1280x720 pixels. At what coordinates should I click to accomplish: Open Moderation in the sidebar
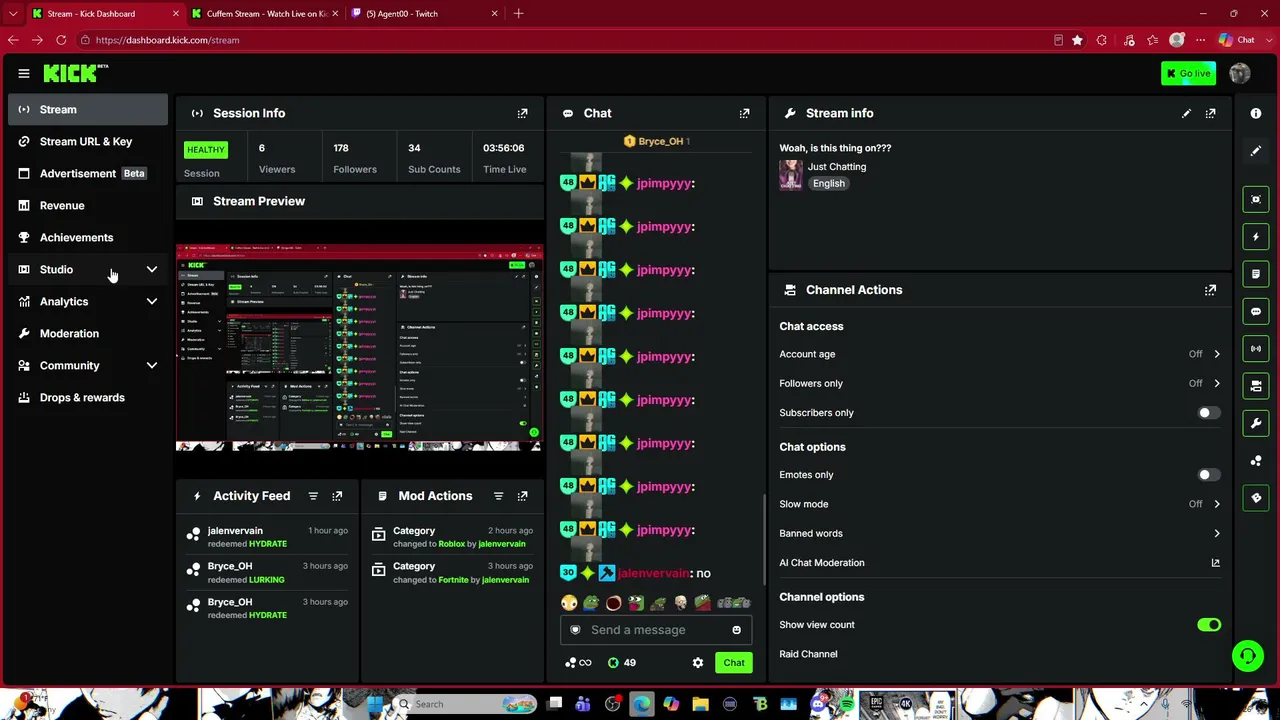coord(88,334)
